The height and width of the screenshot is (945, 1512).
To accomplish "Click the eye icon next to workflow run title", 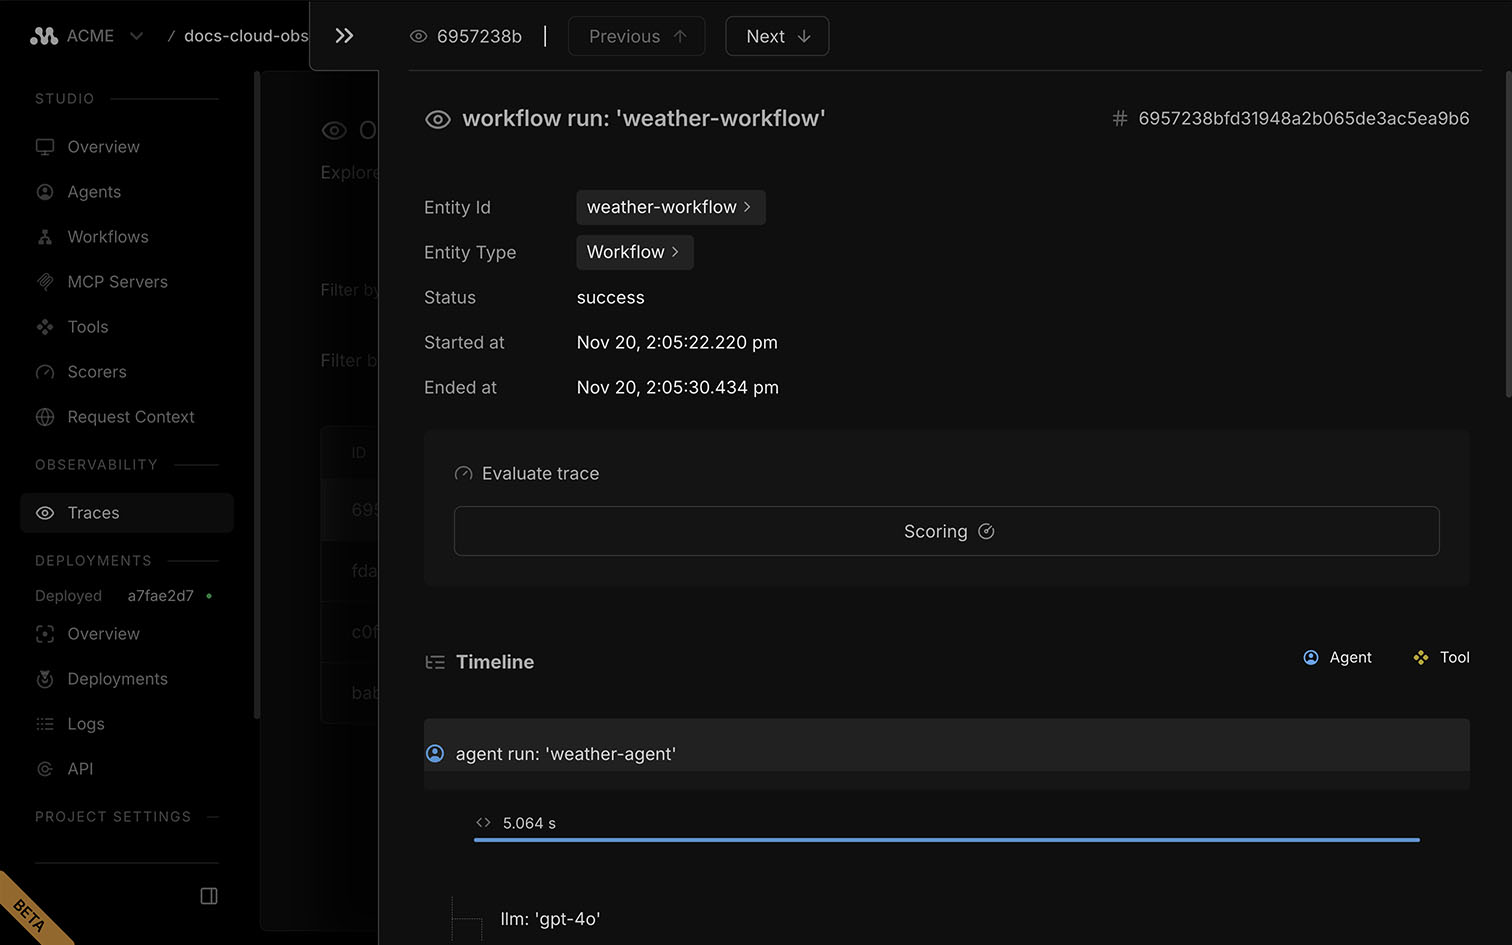I will [x=438, y=120].
